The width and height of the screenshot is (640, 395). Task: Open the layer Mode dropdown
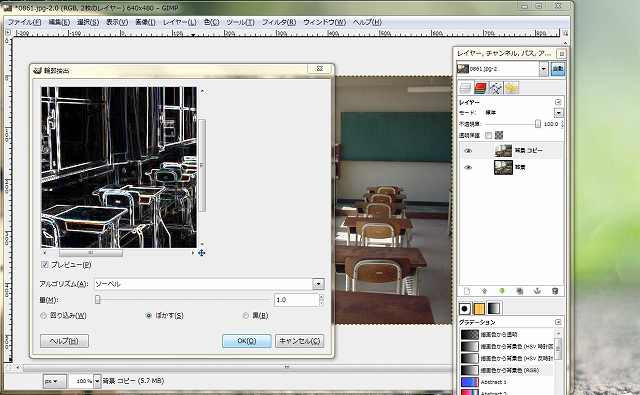(558, 113)
